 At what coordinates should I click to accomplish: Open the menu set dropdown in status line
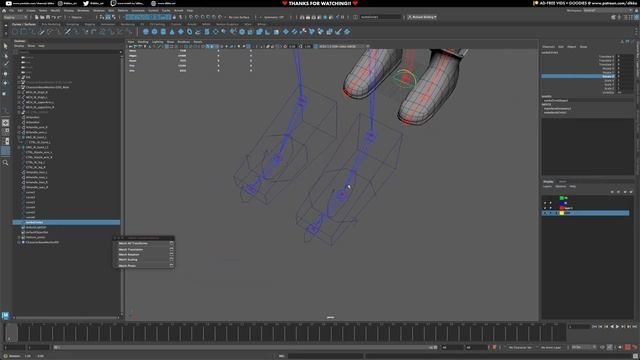click(15, 17)
